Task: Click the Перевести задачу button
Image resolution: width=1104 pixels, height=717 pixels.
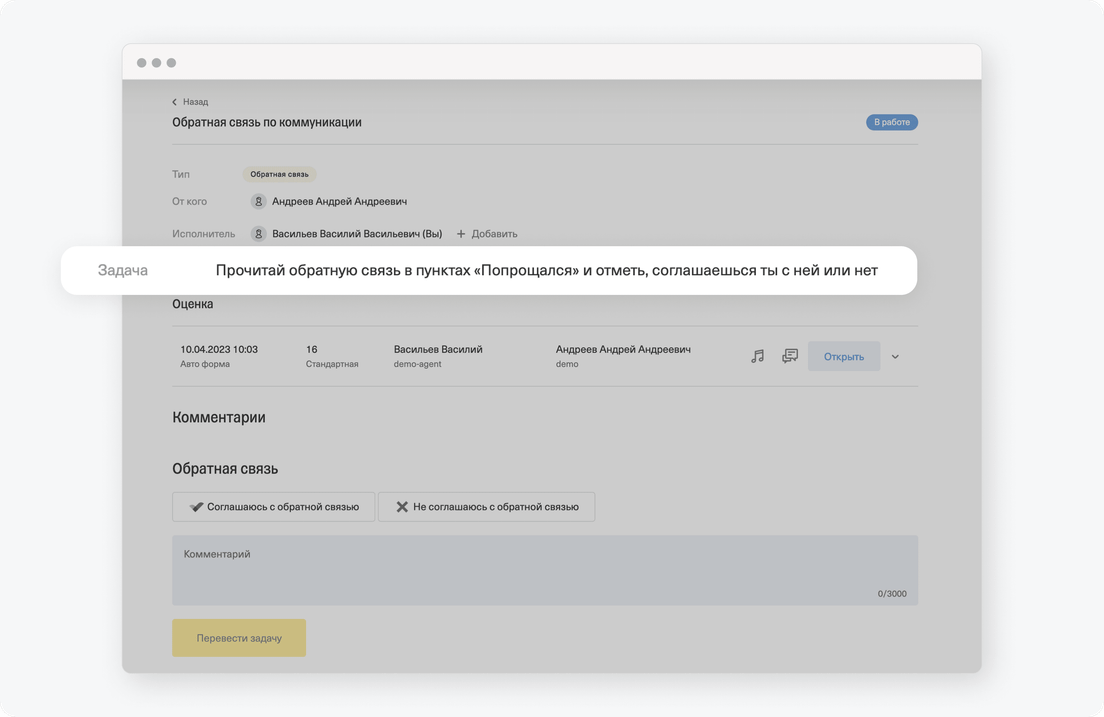Action: (239, 638)
